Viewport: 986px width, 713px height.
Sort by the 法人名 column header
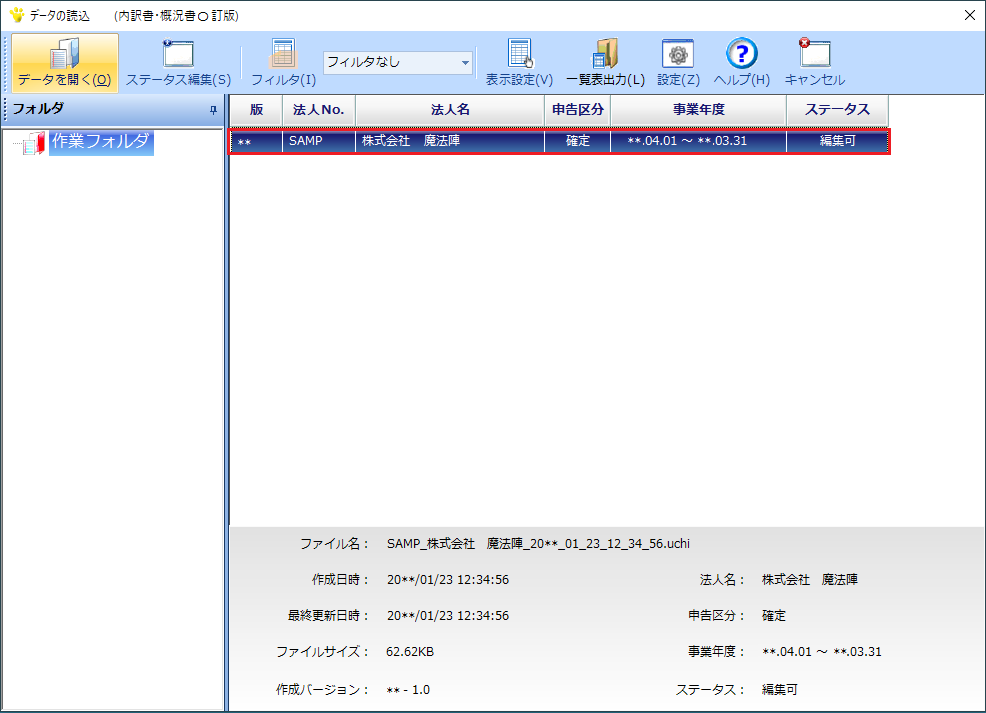click(x=450, y=110)
